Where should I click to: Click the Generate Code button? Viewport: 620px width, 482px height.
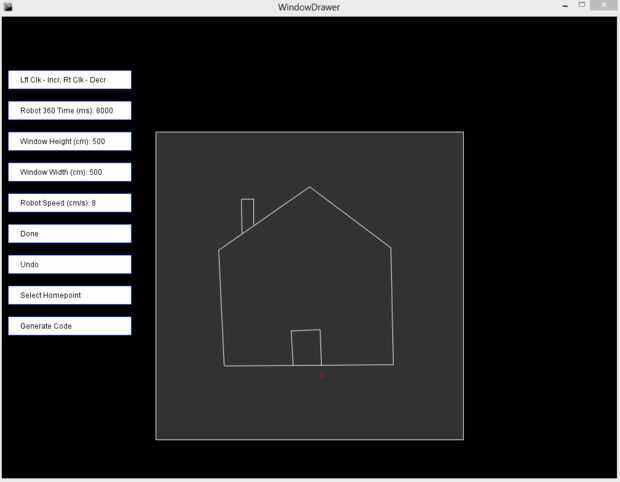[x=70, y=326]
